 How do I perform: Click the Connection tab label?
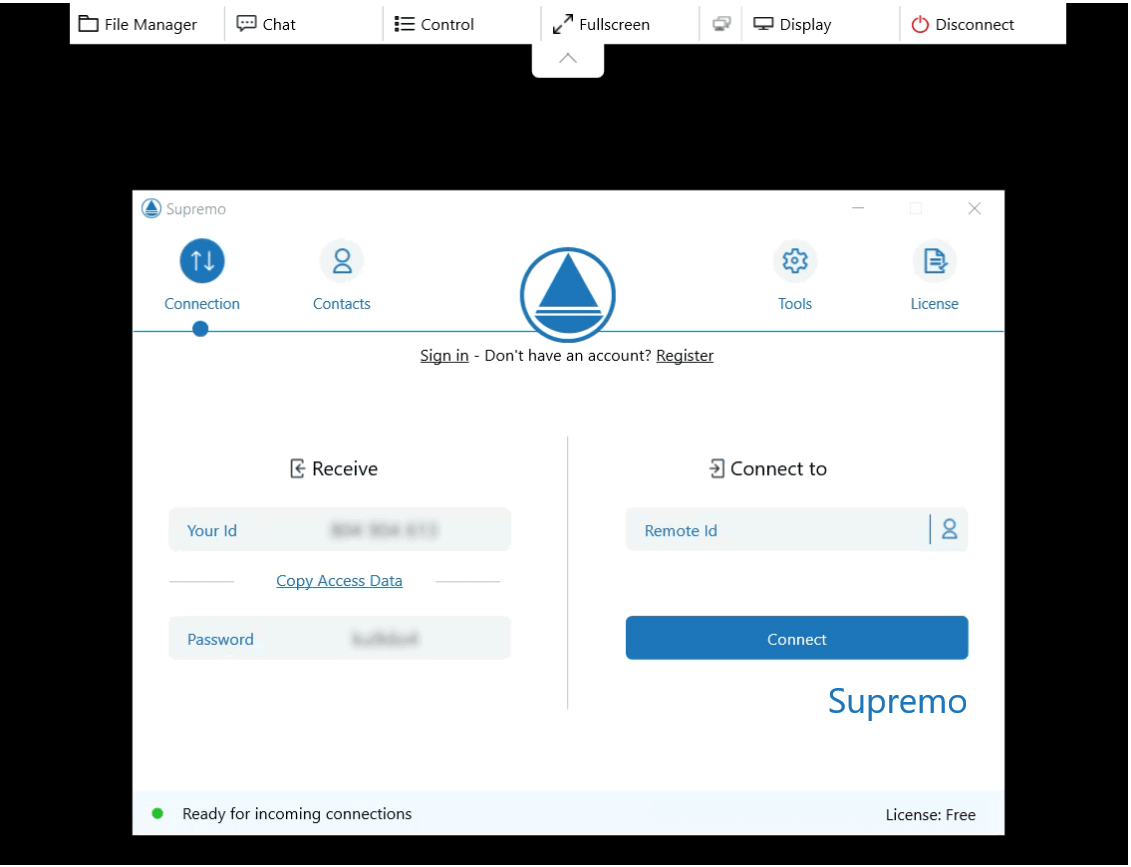(x=202, y=304)
